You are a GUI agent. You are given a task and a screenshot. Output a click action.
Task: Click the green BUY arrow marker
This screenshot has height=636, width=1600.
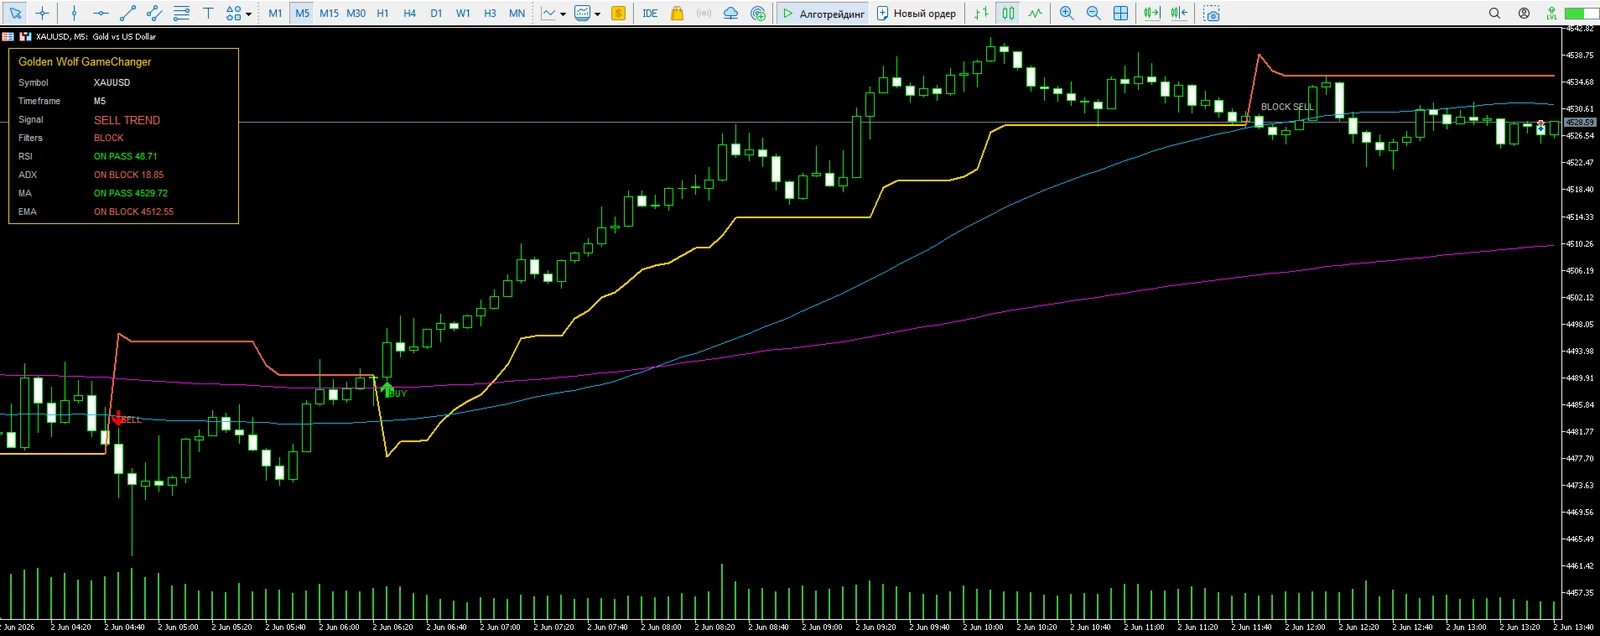[387, 389]
